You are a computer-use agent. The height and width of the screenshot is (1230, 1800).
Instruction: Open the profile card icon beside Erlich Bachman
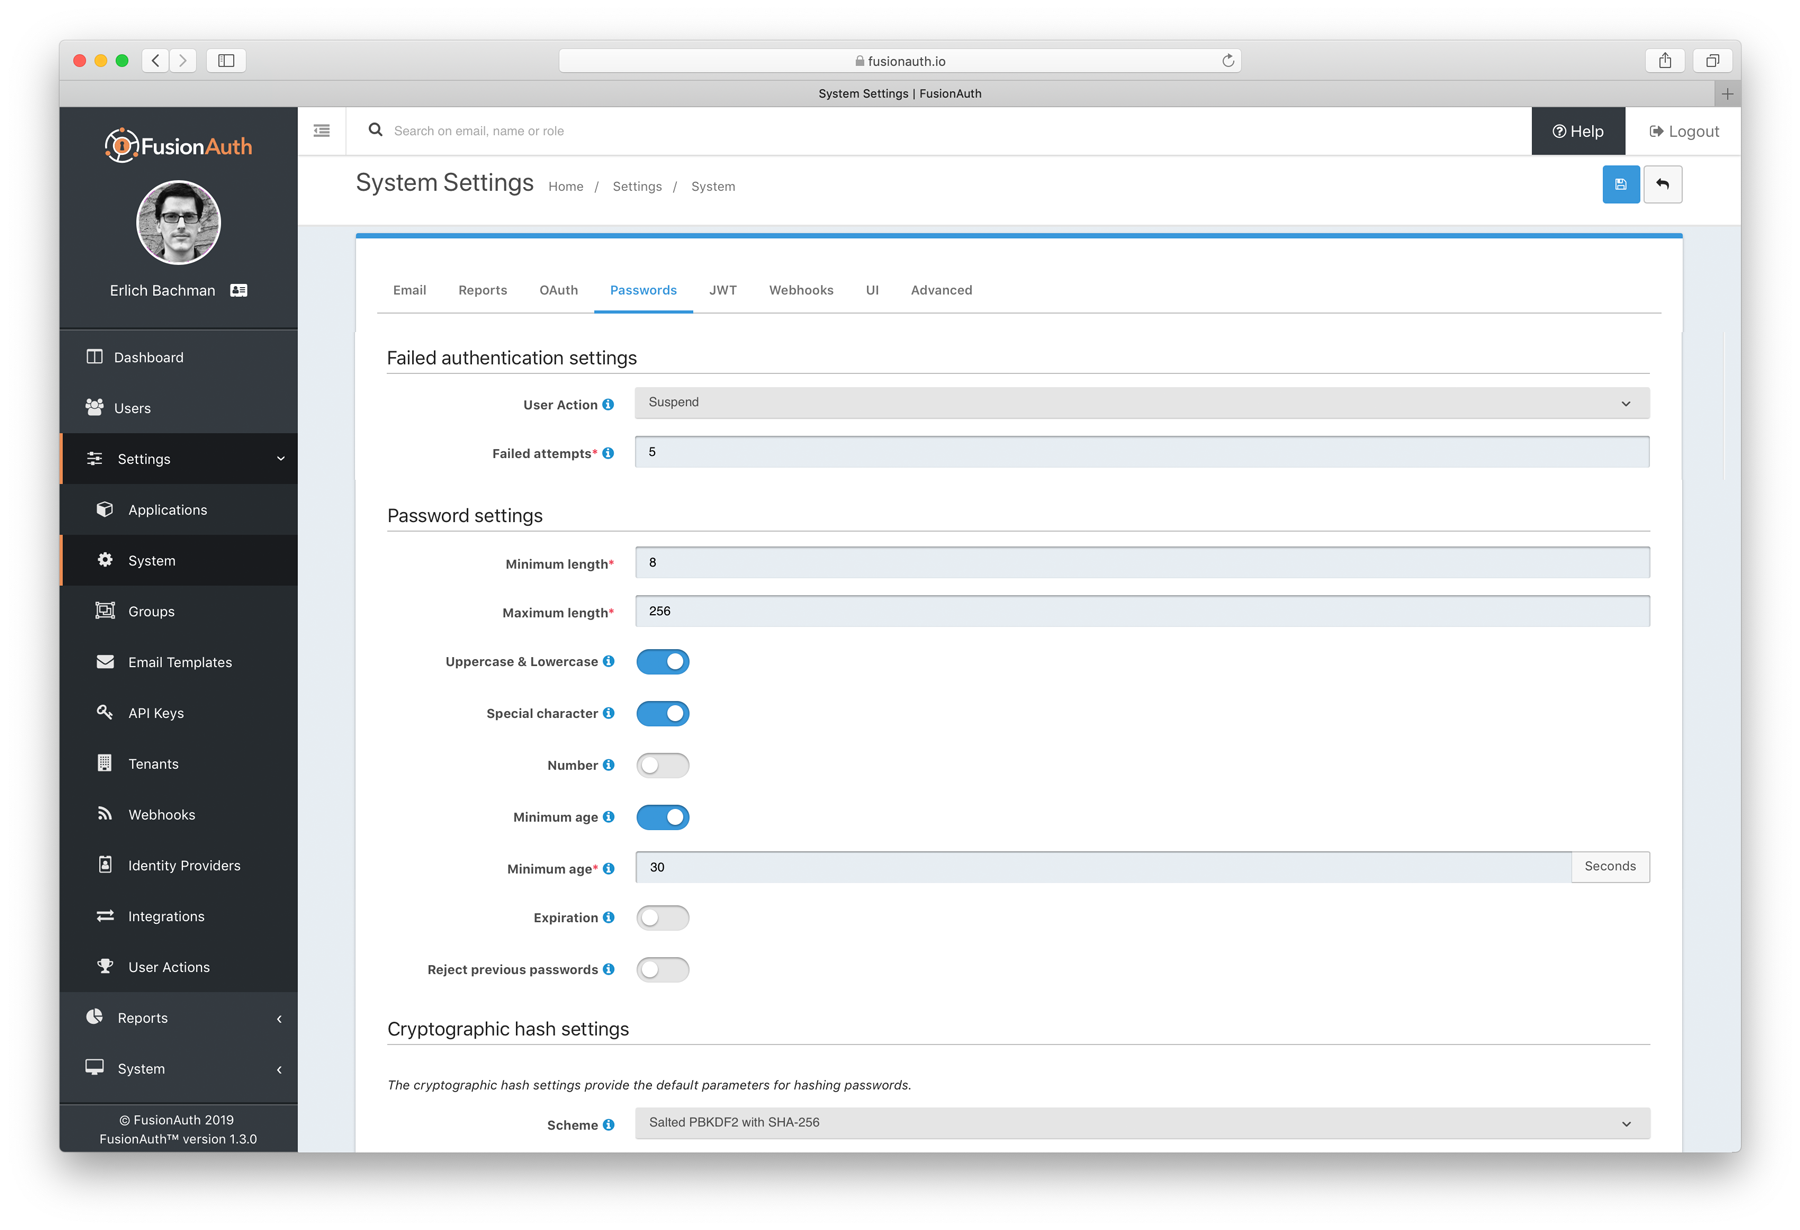(239, 291)
